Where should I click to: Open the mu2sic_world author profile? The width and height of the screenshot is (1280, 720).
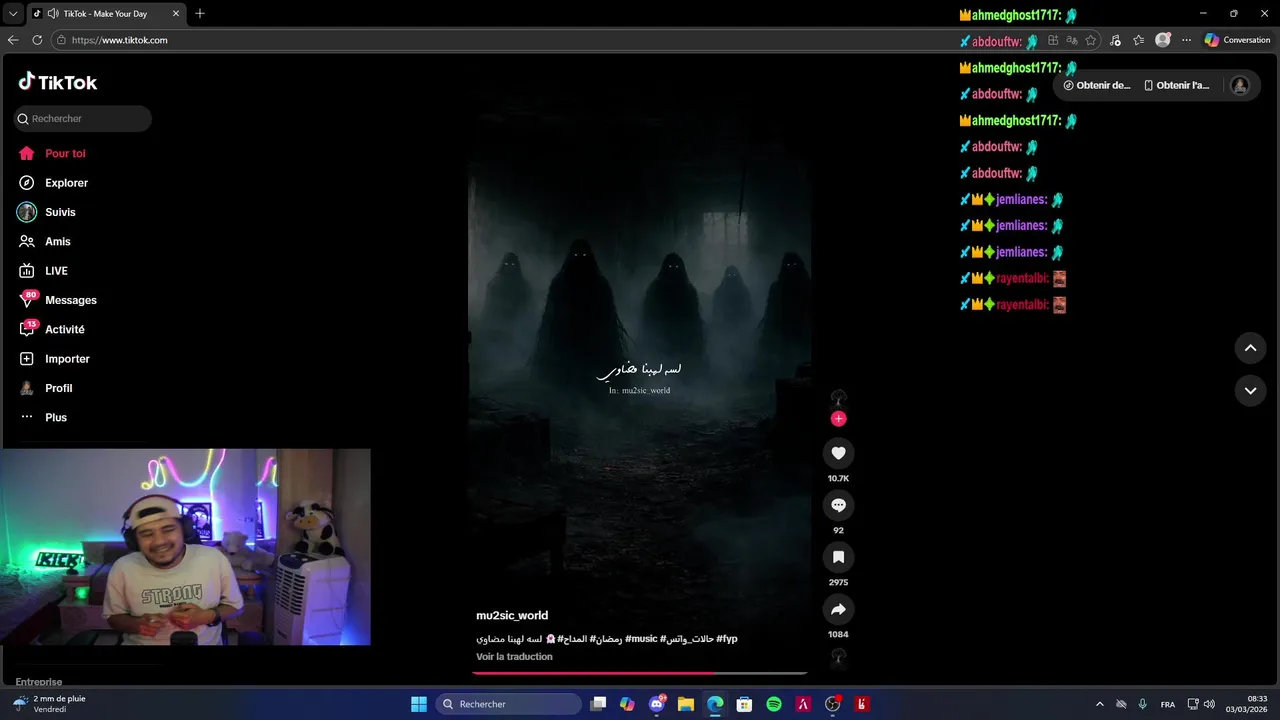(512, 615)
